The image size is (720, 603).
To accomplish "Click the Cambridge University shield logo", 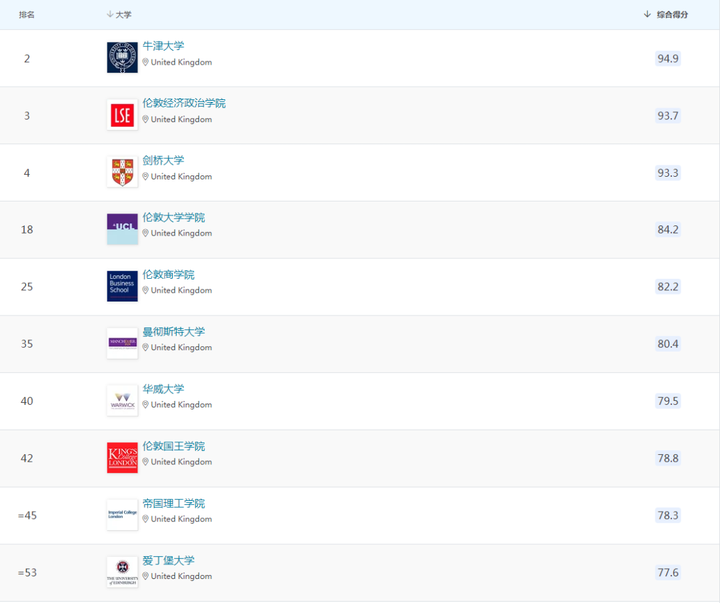I will point(122,172).
